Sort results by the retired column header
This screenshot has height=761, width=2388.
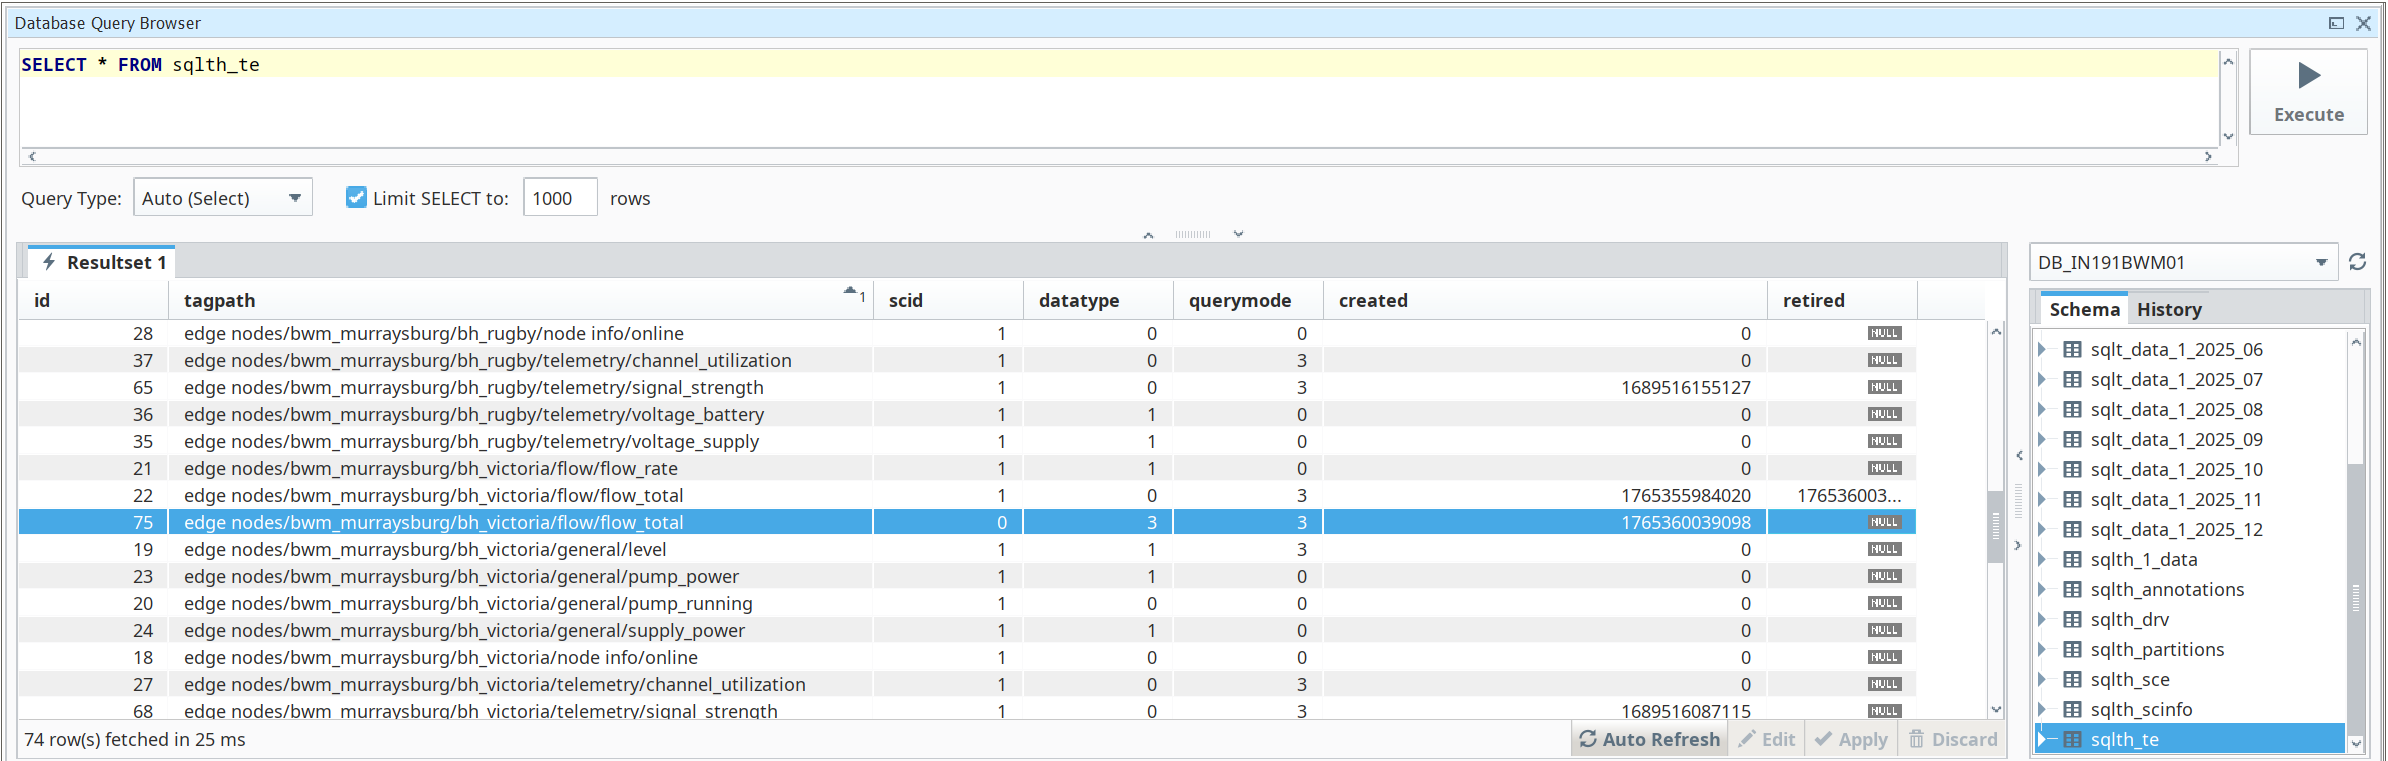1842,300
